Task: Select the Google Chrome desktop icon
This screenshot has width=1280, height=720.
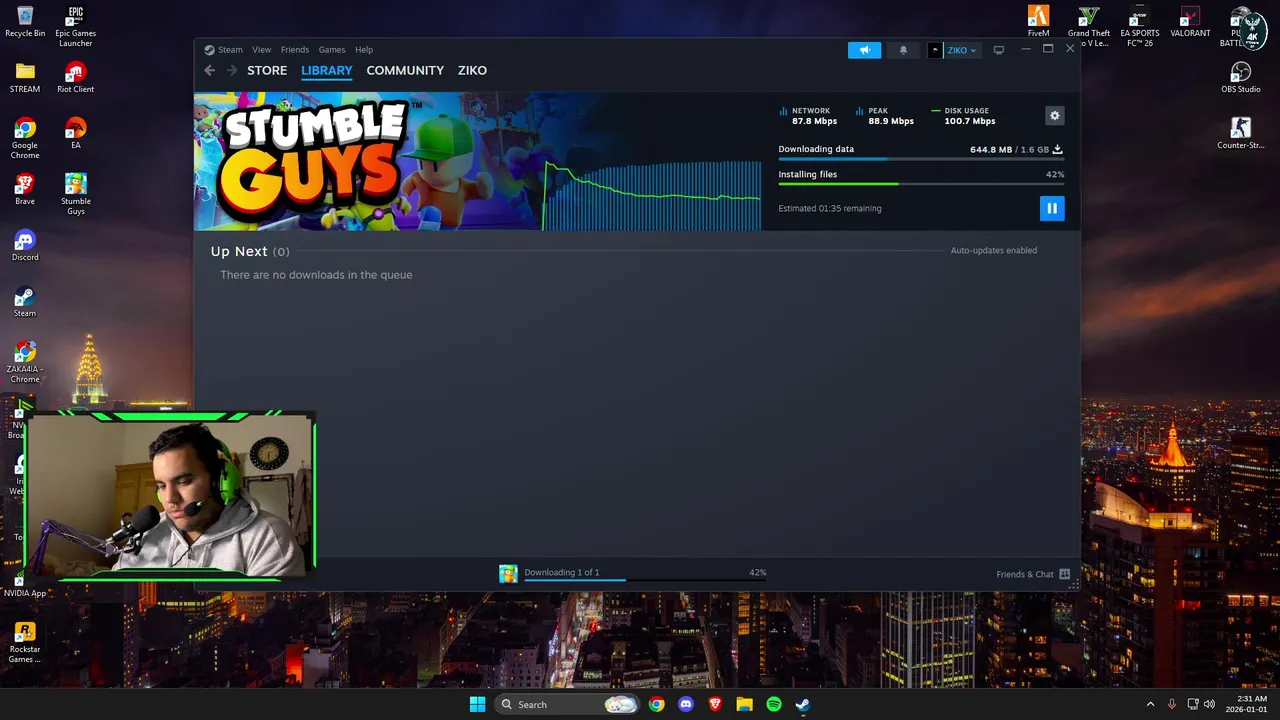Action: coord(25,138)
